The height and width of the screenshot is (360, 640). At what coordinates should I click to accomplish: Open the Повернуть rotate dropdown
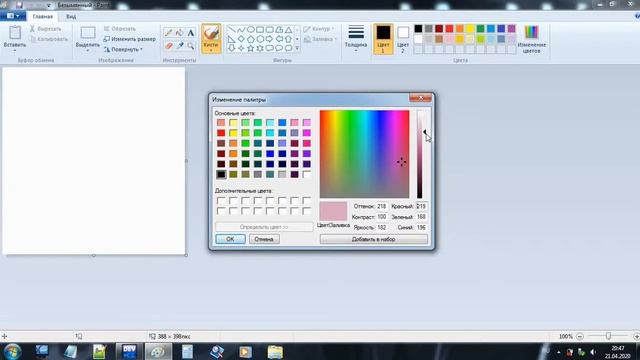(123, 49)
